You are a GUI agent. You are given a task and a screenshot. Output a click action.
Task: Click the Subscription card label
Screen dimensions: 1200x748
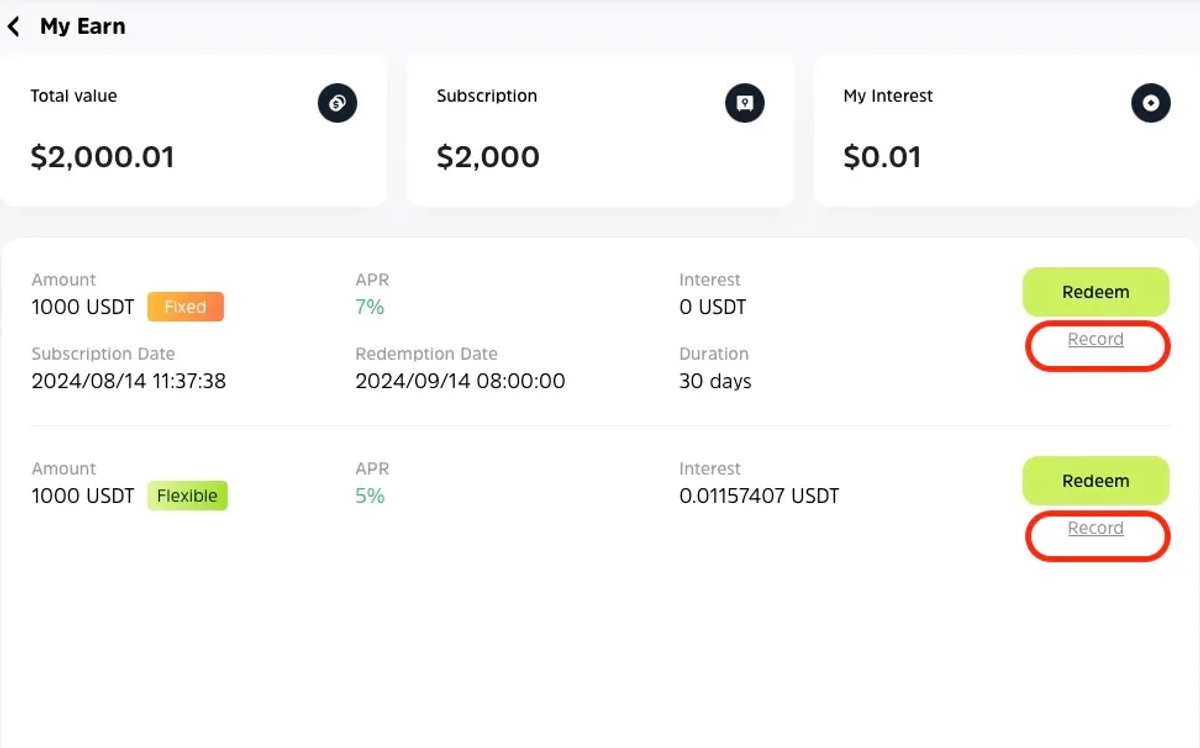coord(487,96)
